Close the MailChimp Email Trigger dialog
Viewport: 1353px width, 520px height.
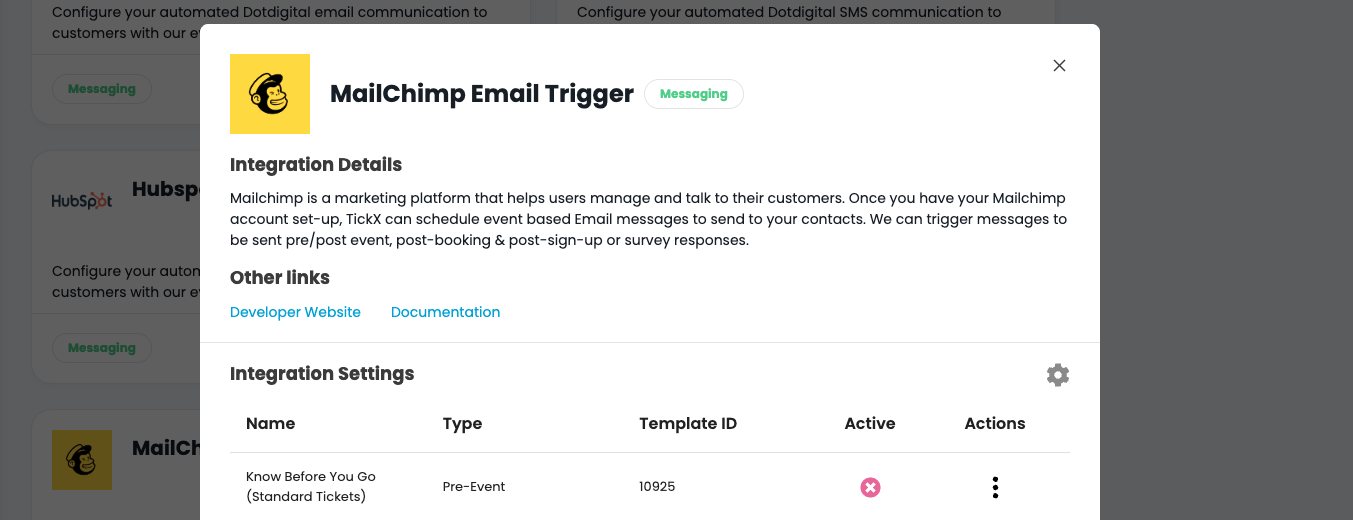1059,66
